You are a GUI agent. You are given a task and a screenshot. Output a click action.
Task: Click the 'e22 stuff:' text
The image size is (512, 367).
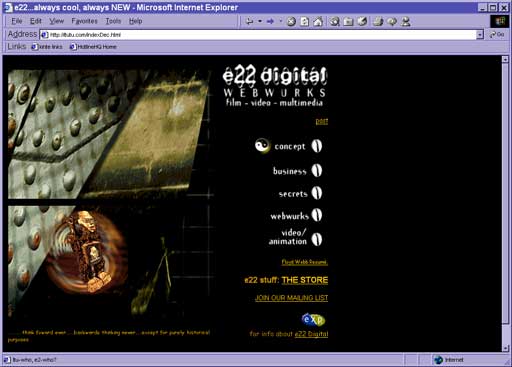pos(261,280)
